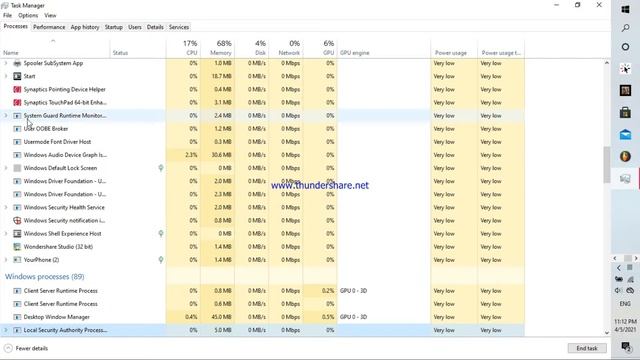Open the File menu
The width and height of the screenshot is (640, 360).
click(7, 16)
